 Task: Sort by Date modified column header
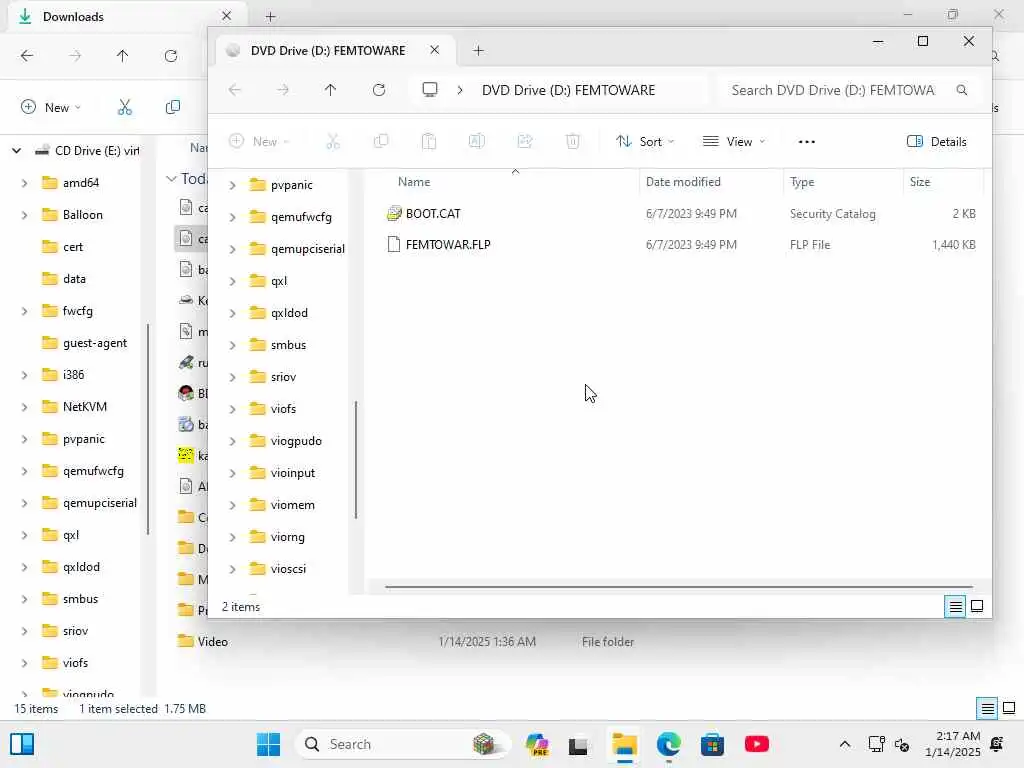click(683, 182)
